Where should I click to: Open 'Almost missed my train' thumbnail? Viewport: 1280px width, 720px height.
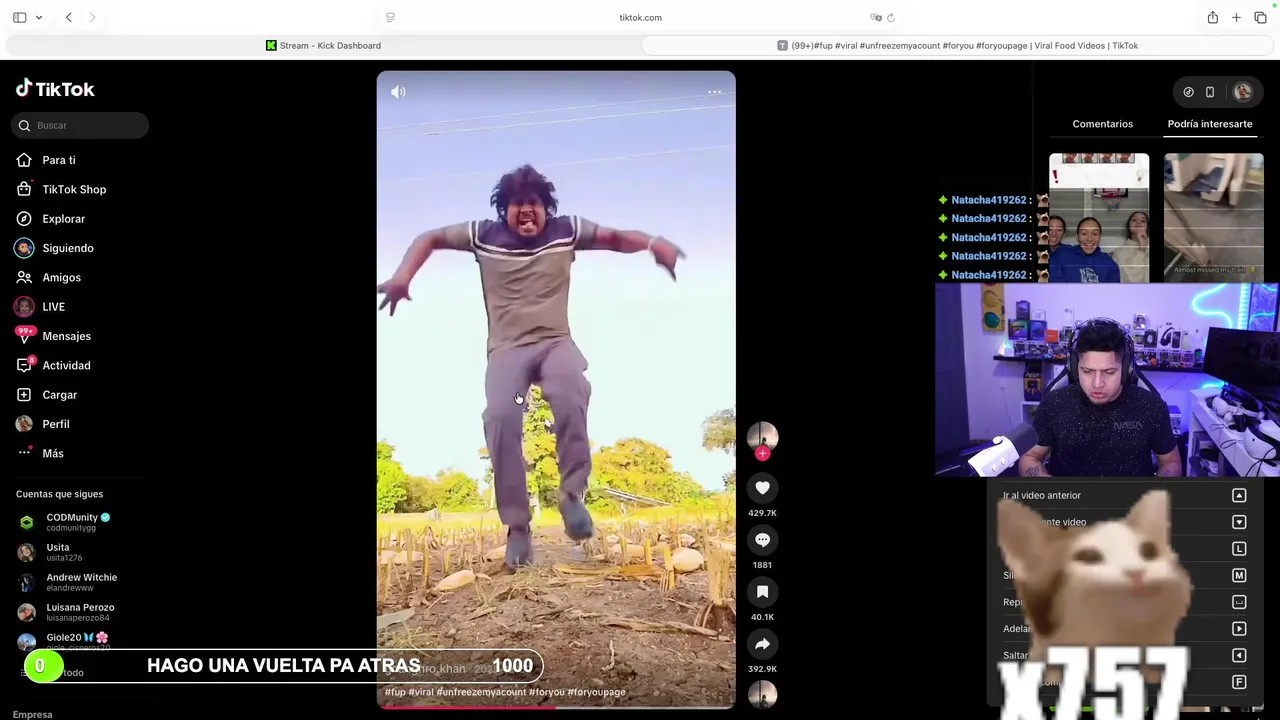coord(1213,218)
